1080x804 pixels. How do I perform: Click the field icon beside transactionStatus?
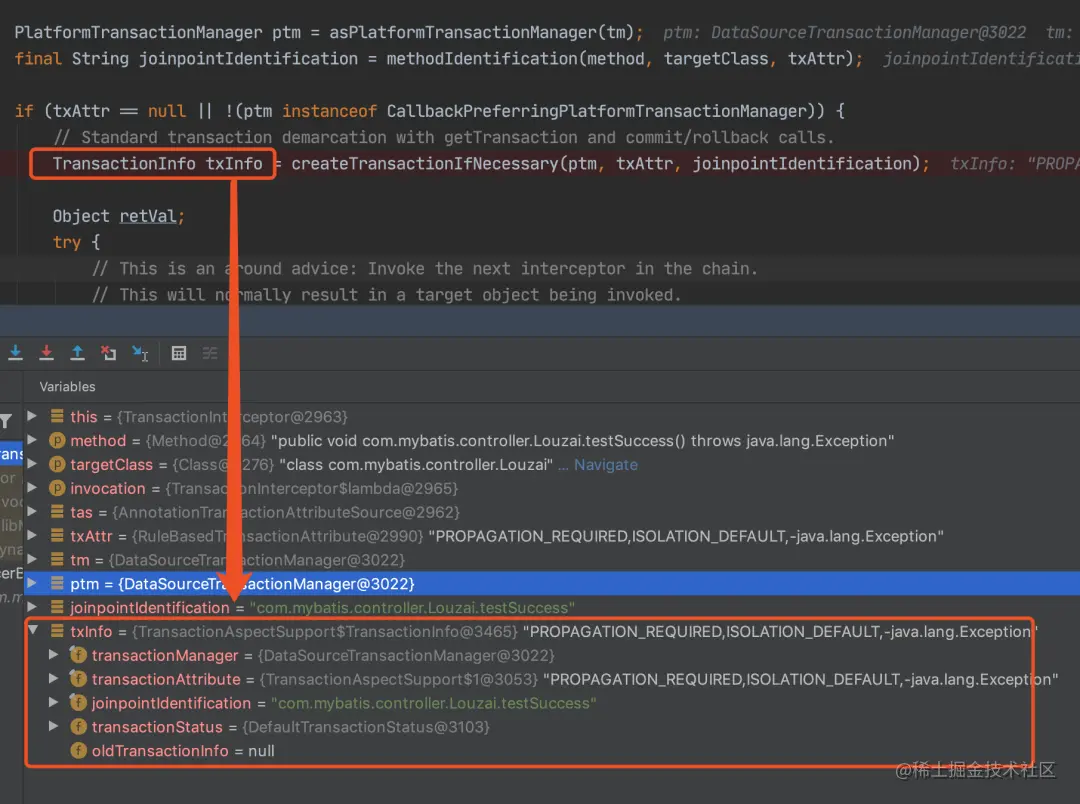click(x=79, y=726)
